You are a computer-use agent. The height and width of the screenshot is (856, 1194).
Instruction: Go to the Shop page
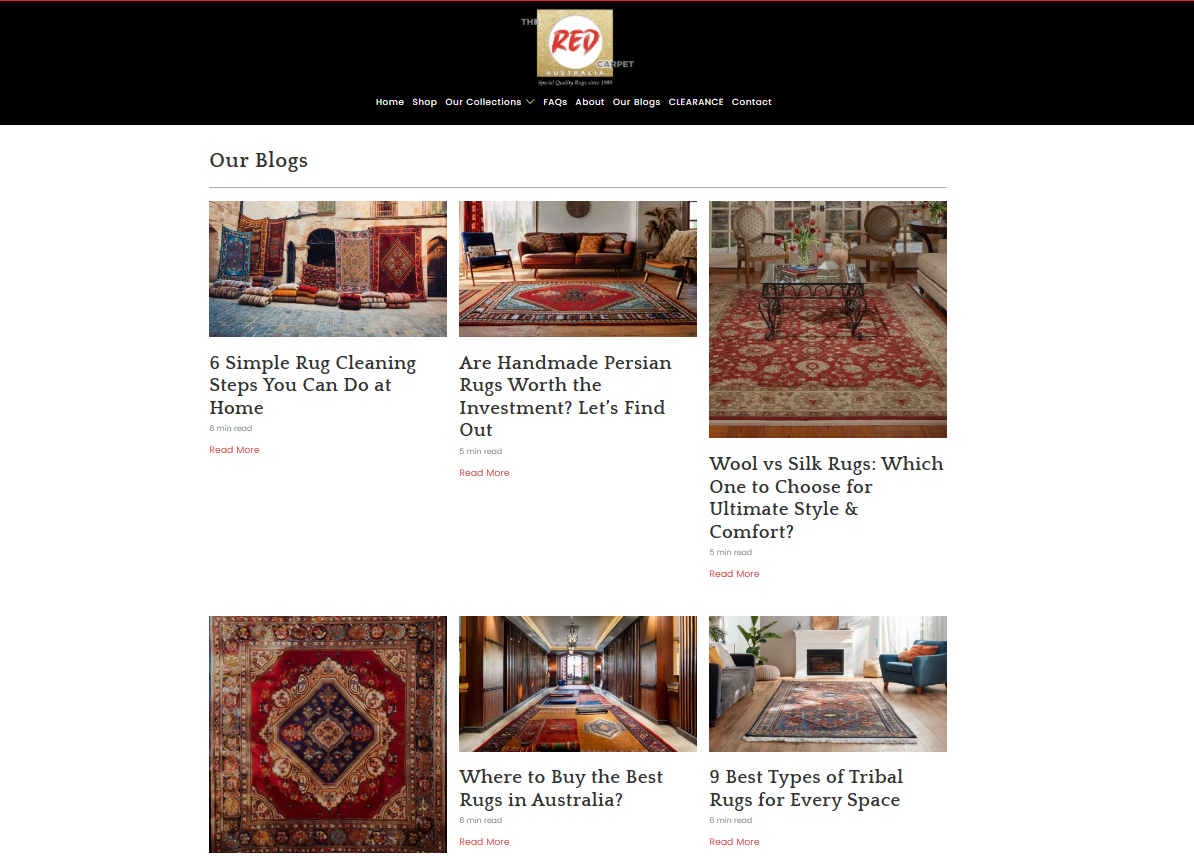424,102
